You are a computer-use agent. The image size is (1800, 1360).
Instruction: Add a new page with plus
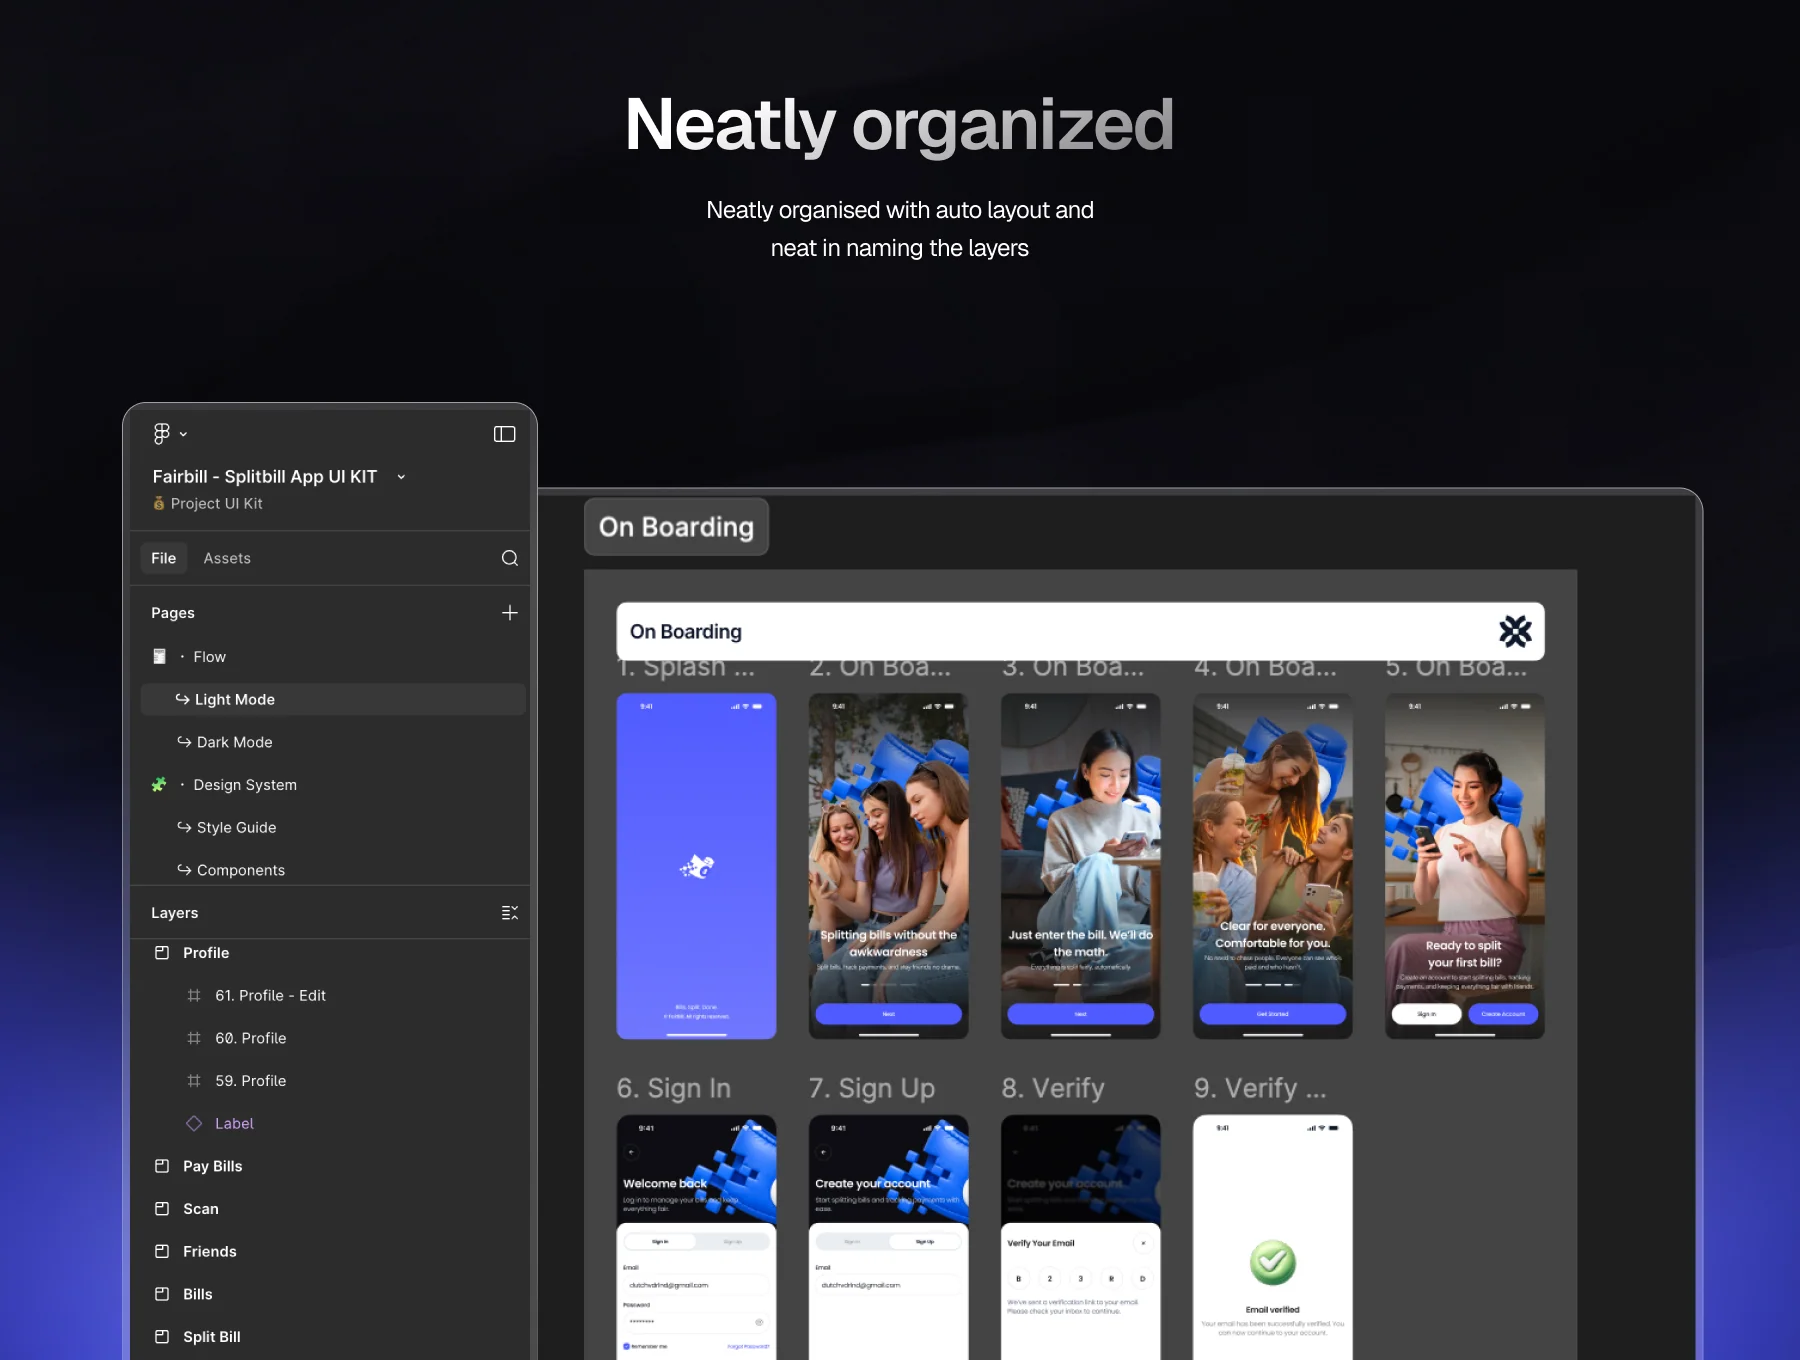click(509, 612)
